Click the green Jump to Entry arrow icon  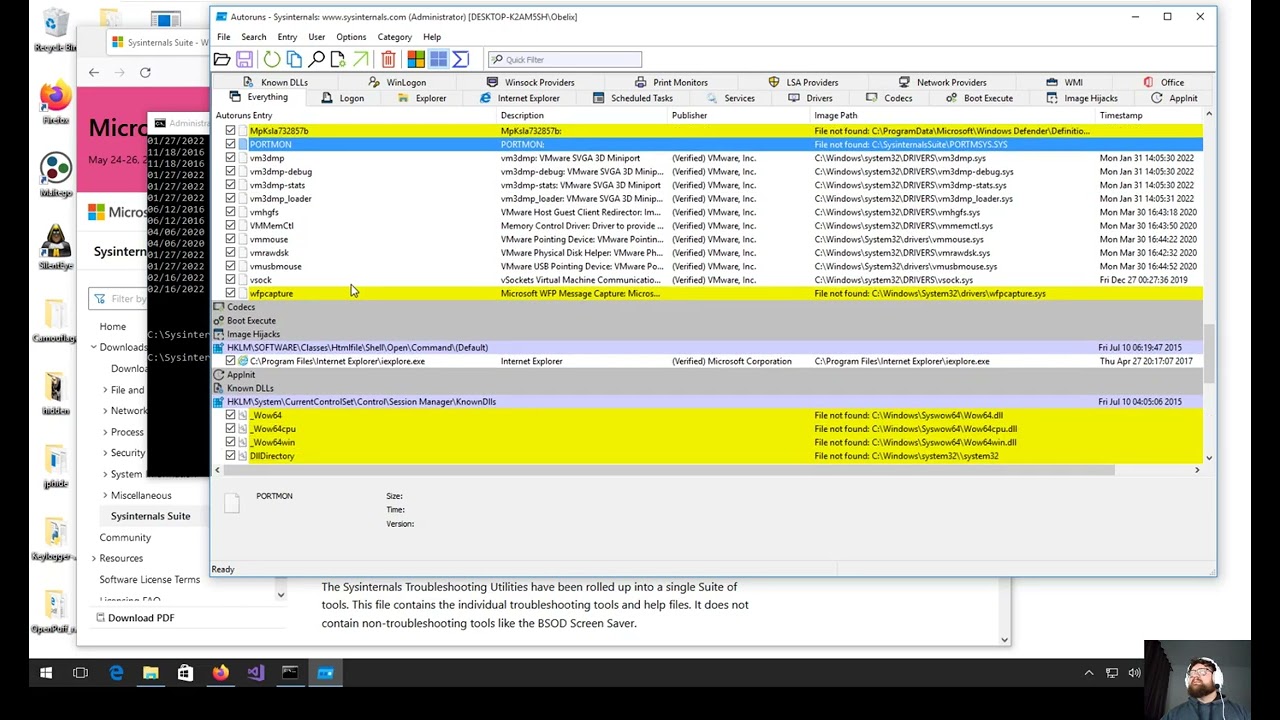pyautogui.click(x=360, y=60)
